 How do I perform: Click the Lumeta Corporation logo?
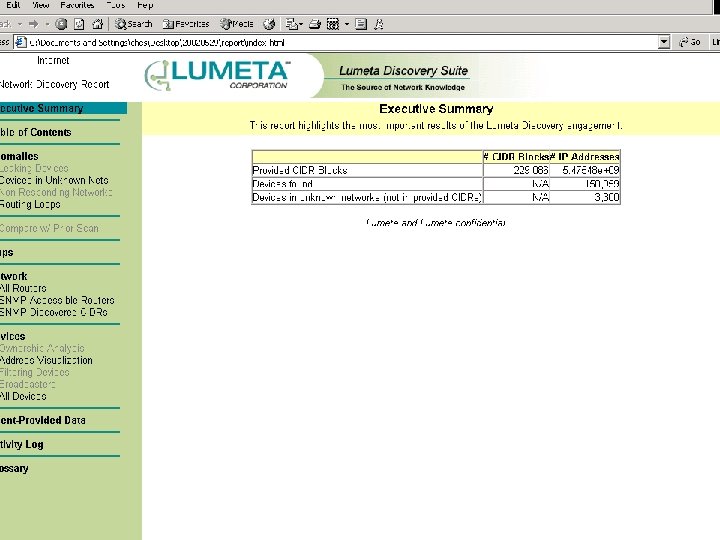[217, 75]
